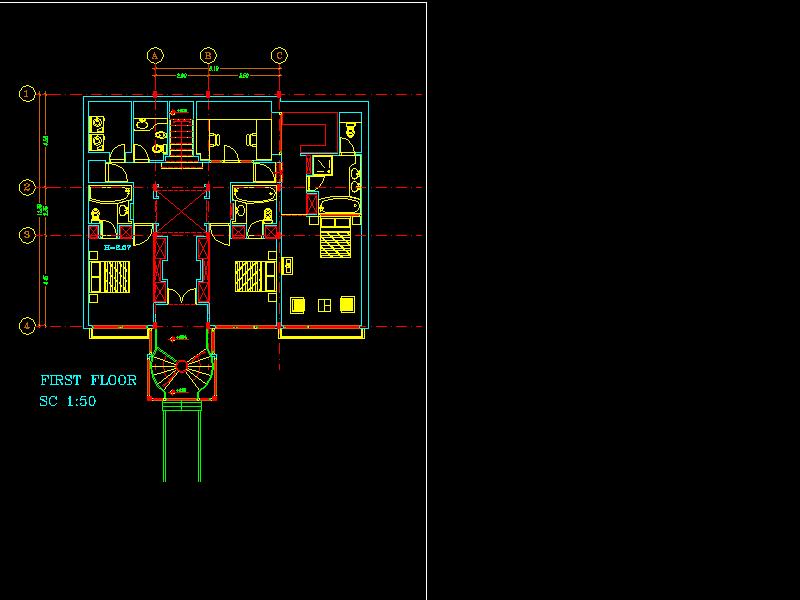Screen dimensions: 800x600
Task: Select the bed in the middle bedroom
Action: pyautogui.click(x=255, y=277)
